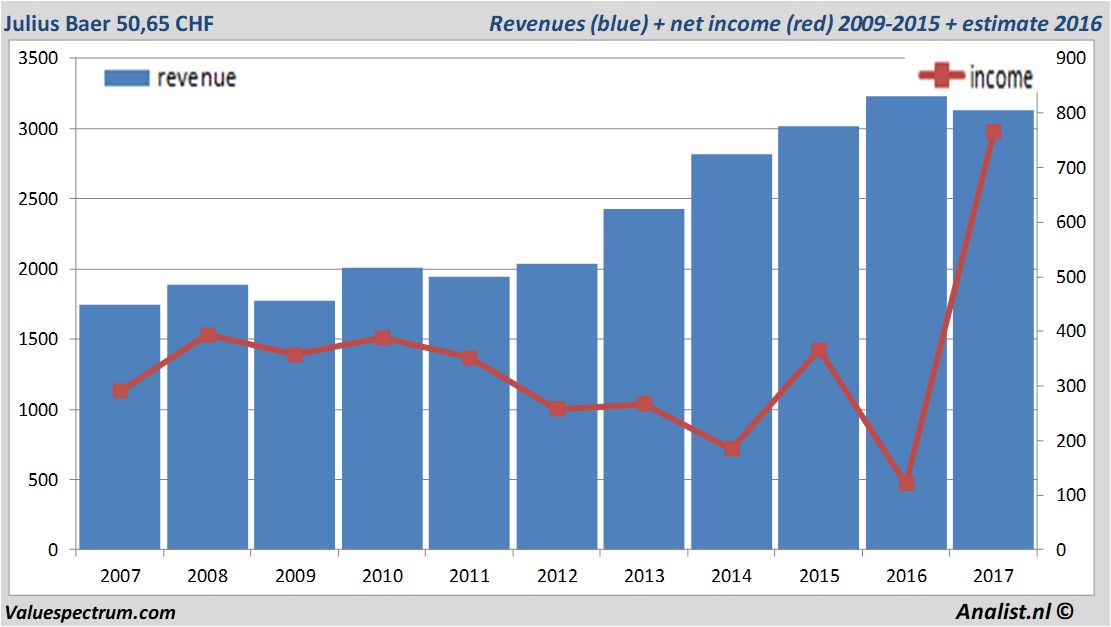Click the 'Analist.nl ©' footer text

pos(1014,611)
